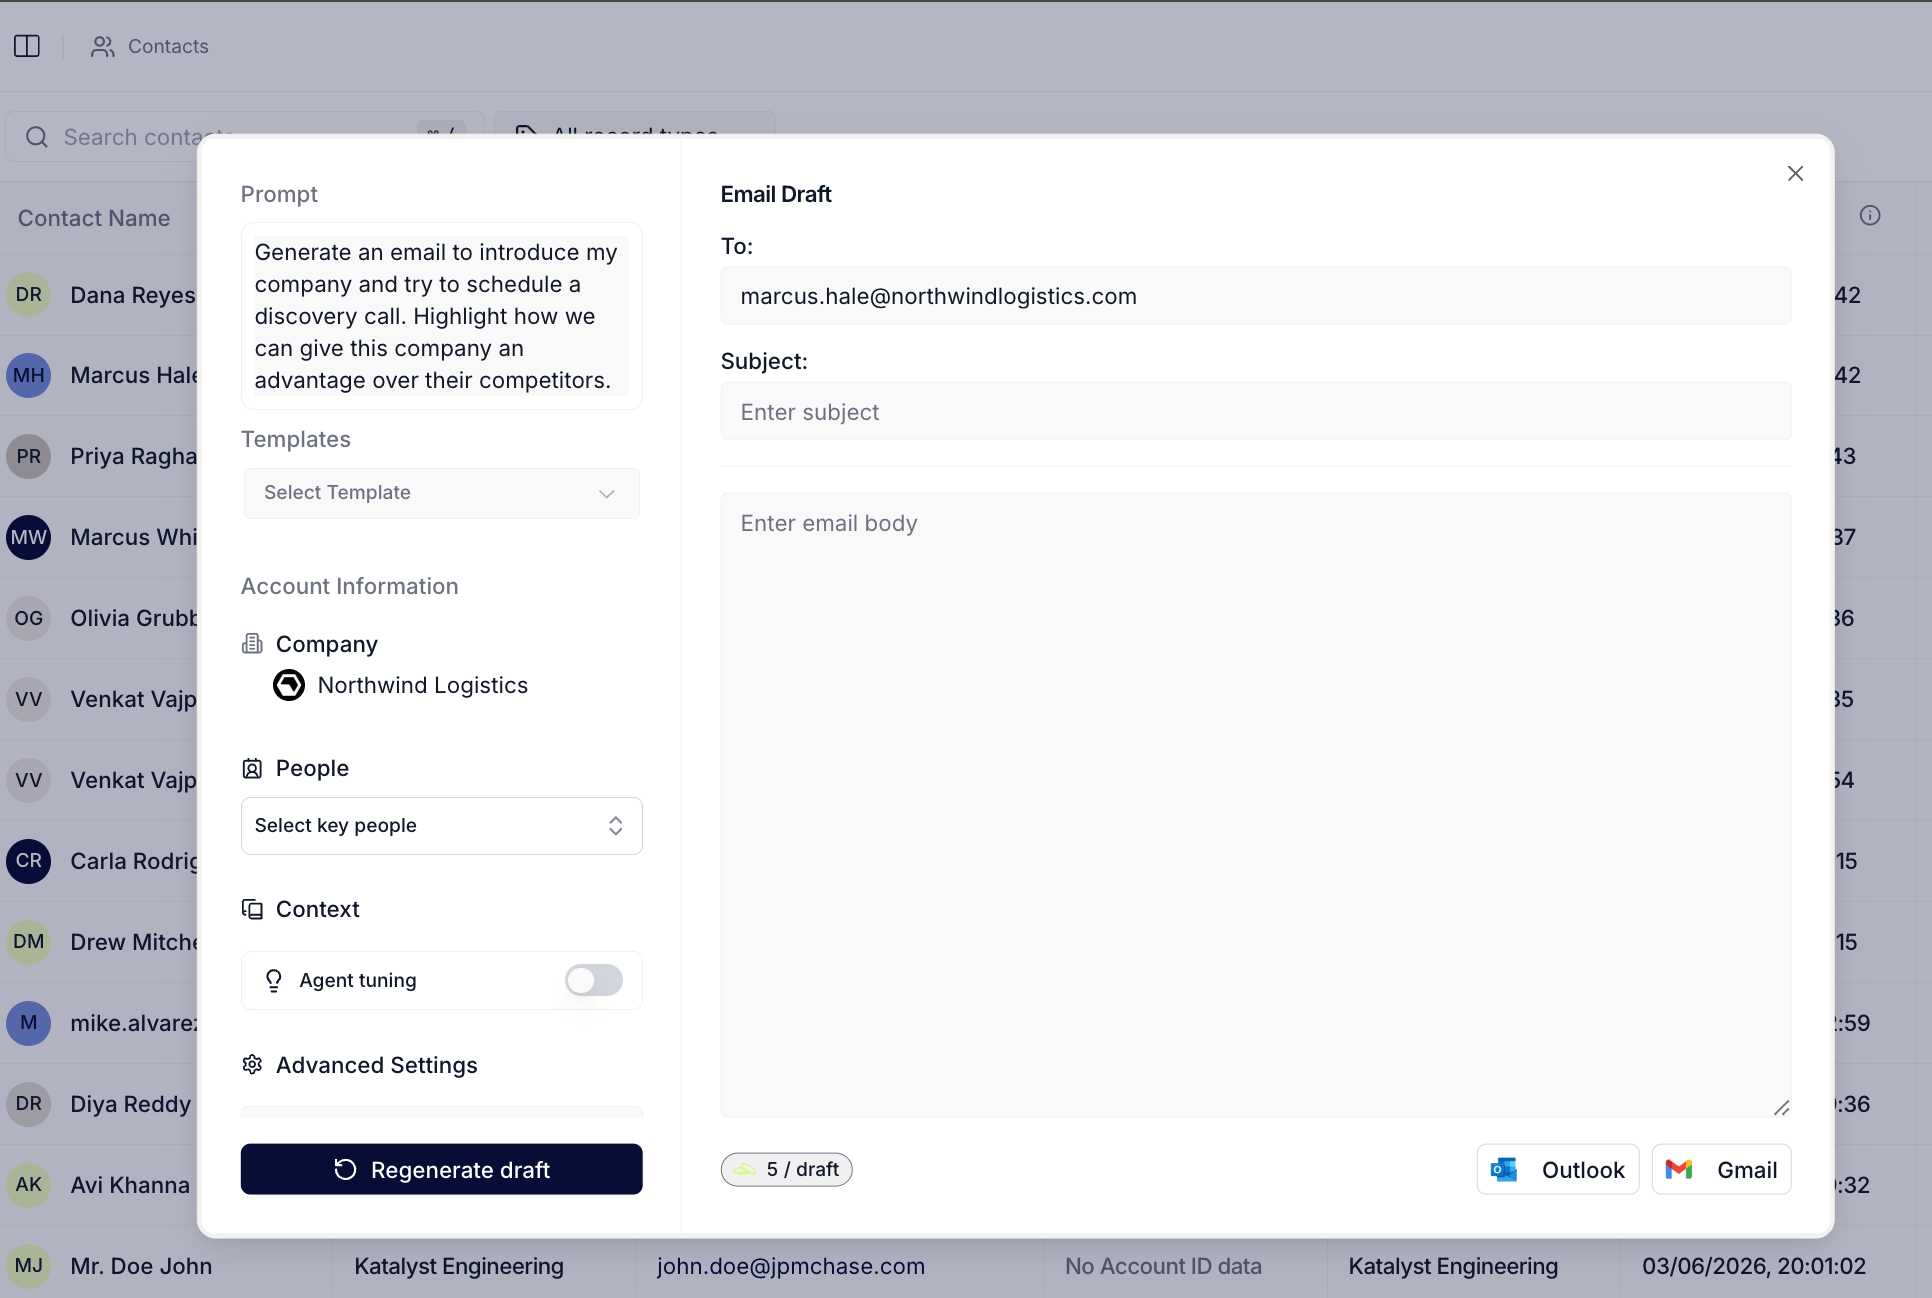The image size is (1932, 1298).
Task: Click the Company building icon
Action: click(x=252, y=644)
